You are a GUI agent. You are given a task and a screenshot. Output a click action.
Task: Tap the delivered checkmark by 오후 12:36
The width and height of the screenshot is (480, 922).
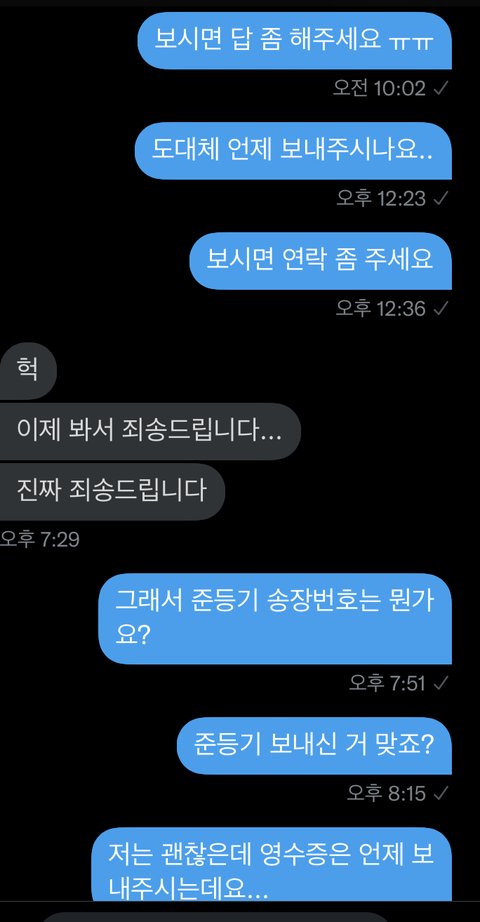point(441,308)
